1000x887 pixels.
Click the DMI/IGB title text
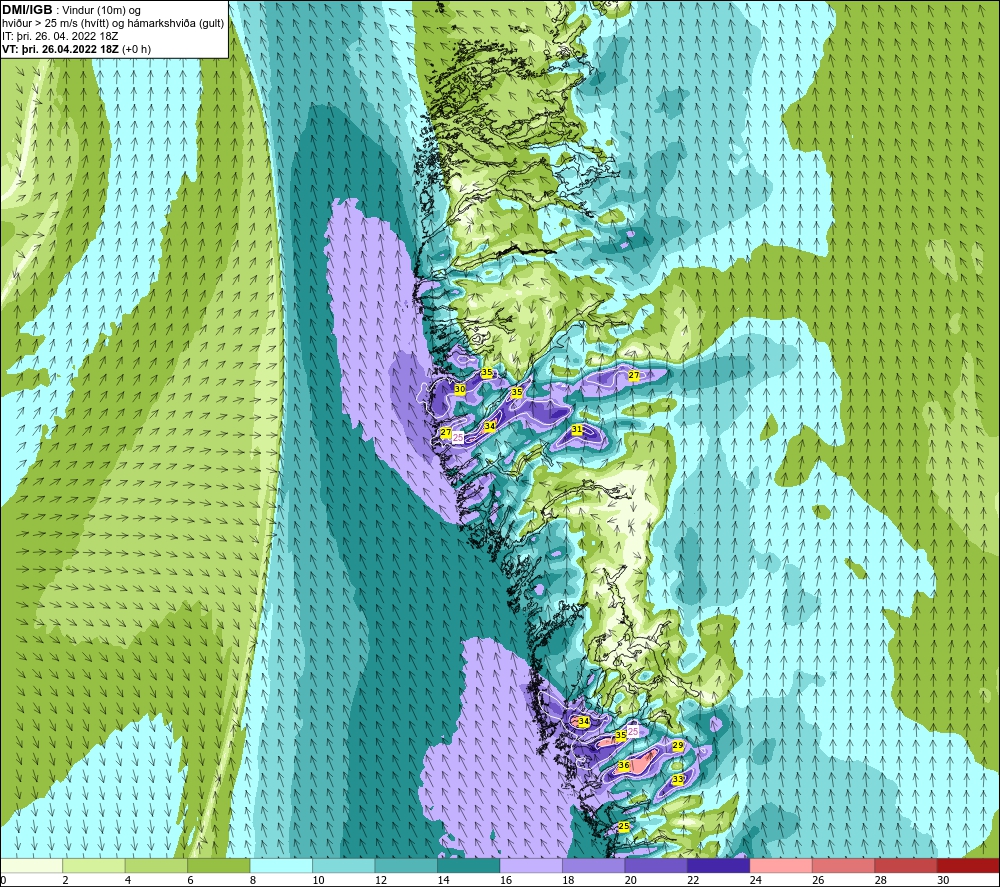pyautogui.click(x=27, y=10)
